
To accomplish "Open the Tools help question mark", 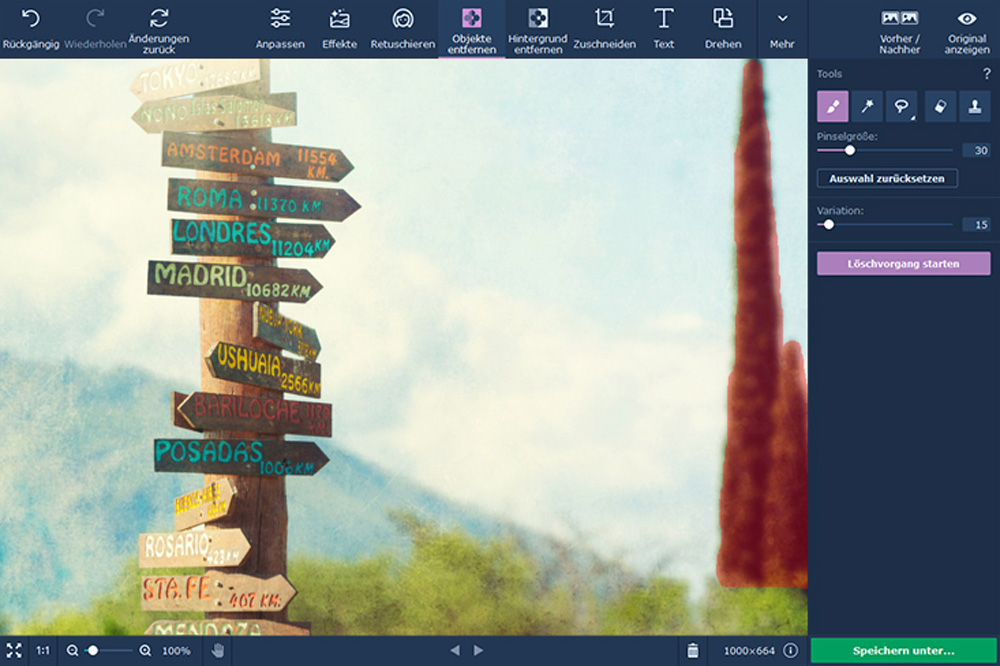I will click(x=987, y=73).
